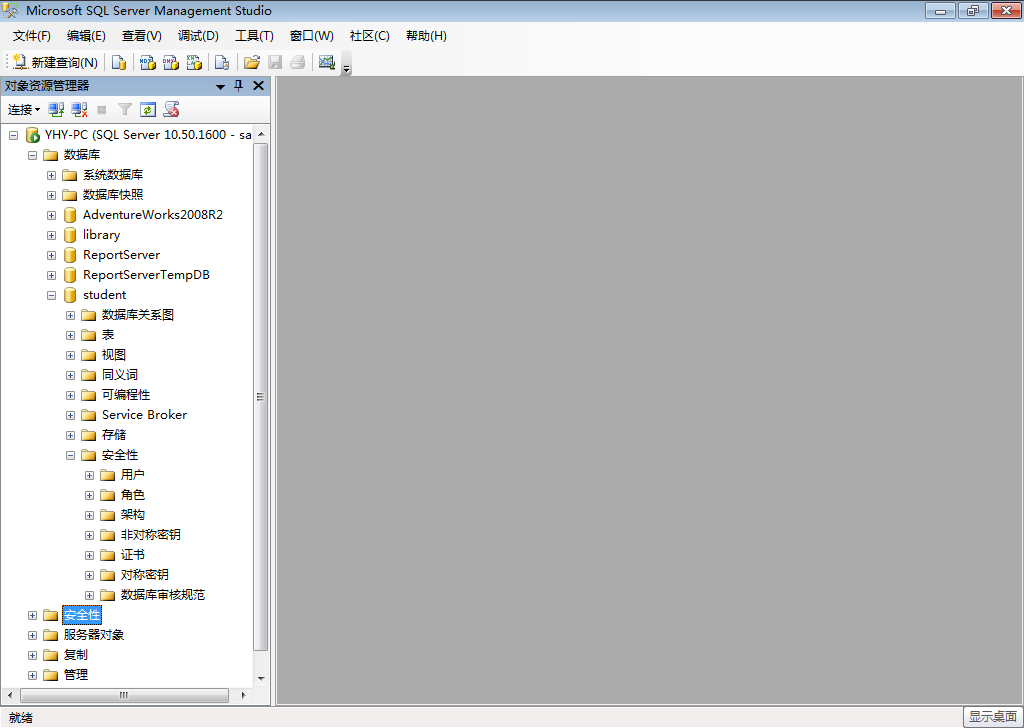
Task: Select the 管理 tree item
Action: click(x=76, y=675)
